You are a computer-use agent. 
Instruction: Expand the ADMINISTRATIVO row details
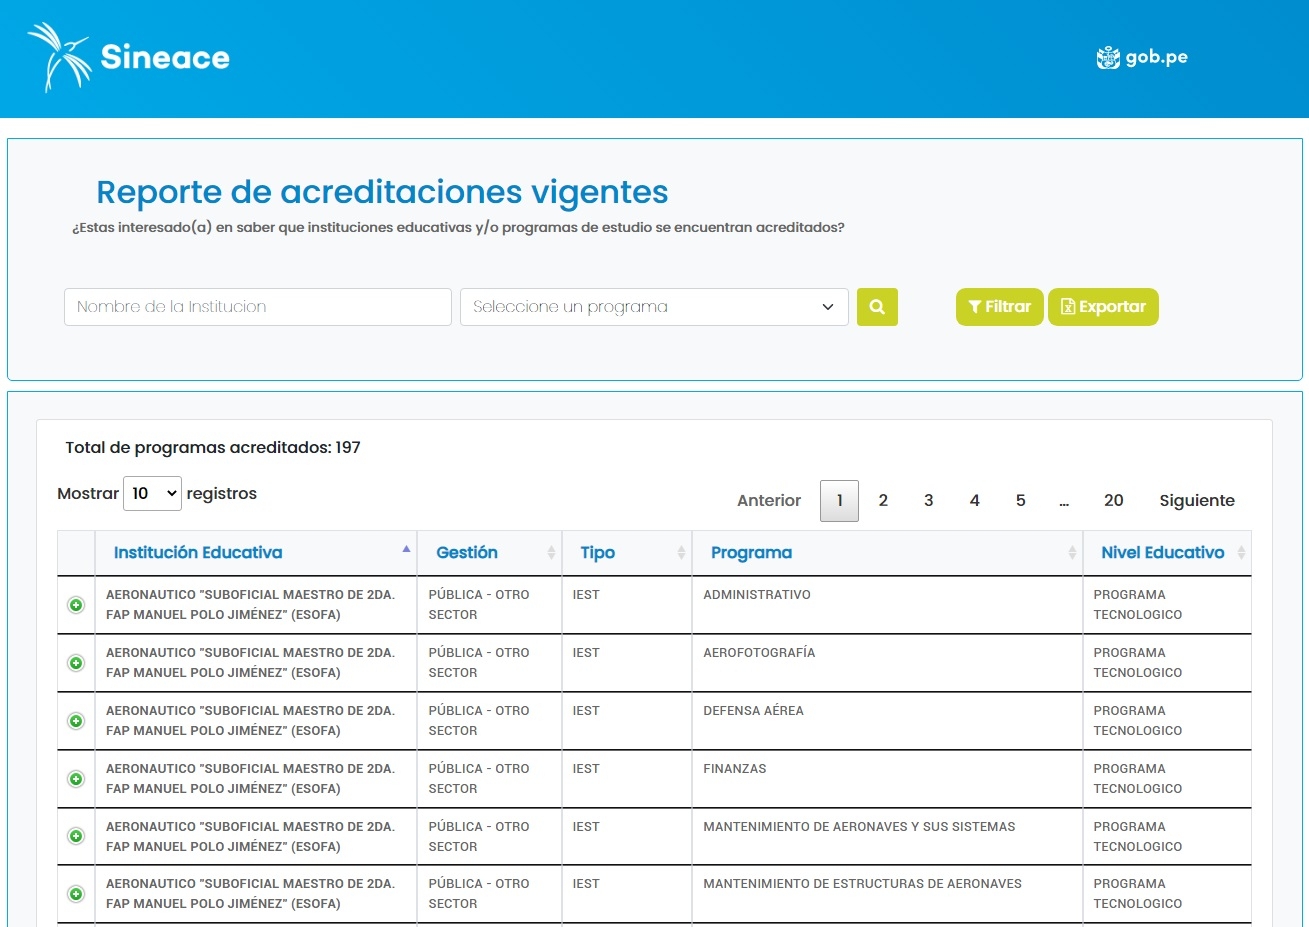(76, 605)
